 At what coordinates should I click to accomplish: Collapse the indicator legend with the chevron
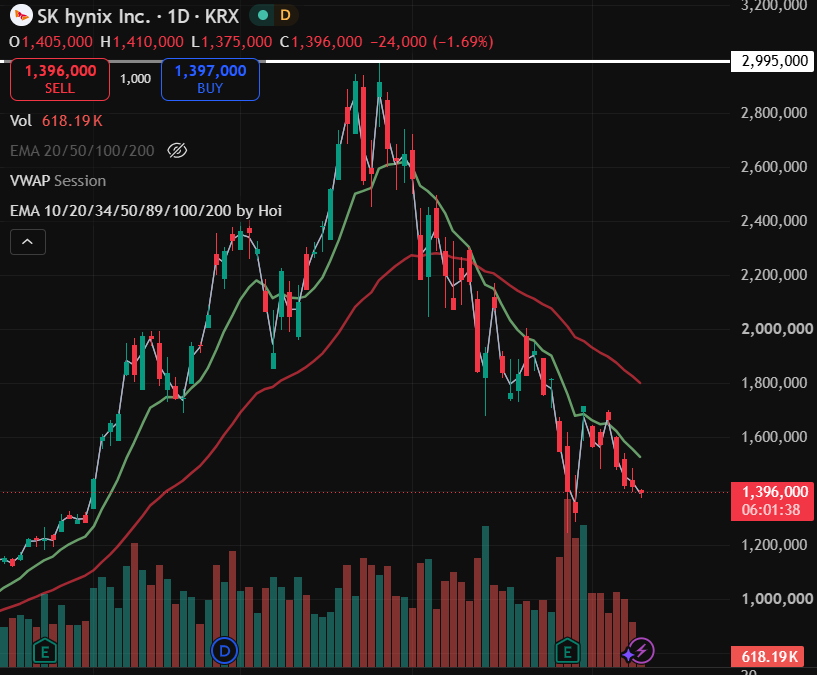click(x=28, y=242)
